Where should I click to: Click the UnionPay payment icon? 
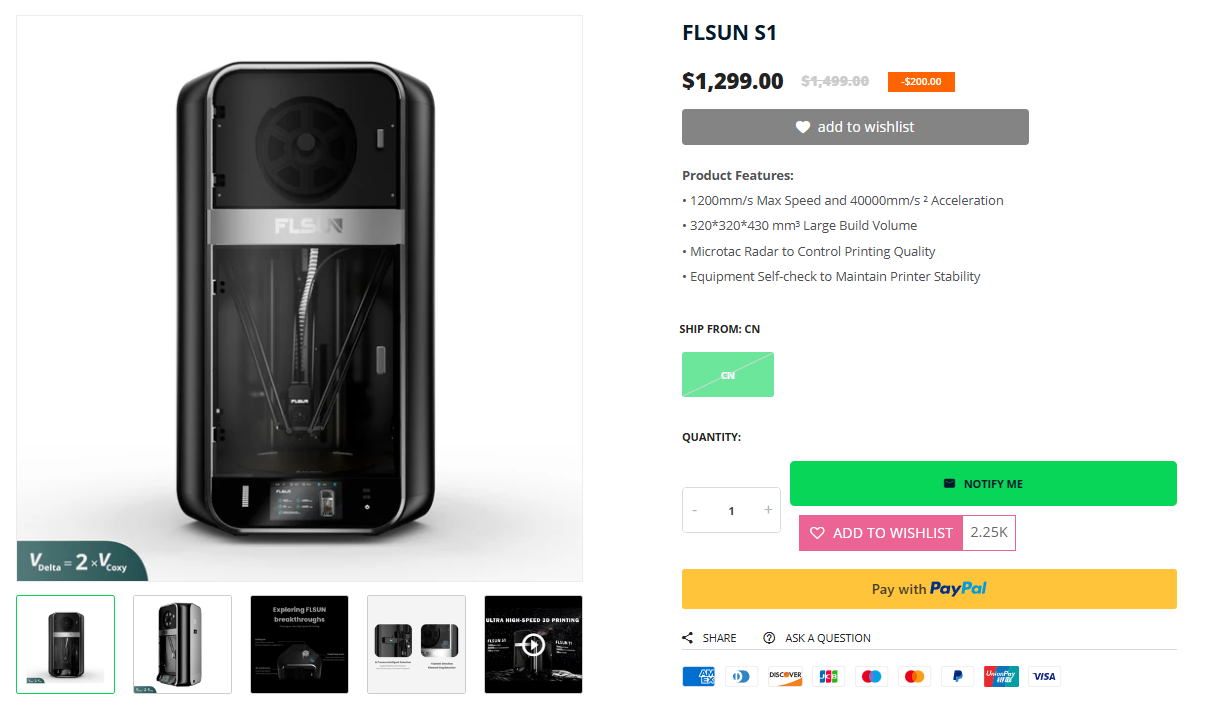tap(1001, 676)
